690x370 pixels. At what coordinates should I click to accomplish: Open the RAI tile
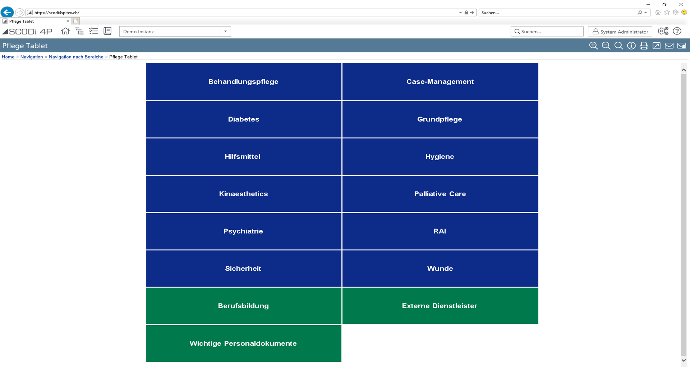coord(440,231)
